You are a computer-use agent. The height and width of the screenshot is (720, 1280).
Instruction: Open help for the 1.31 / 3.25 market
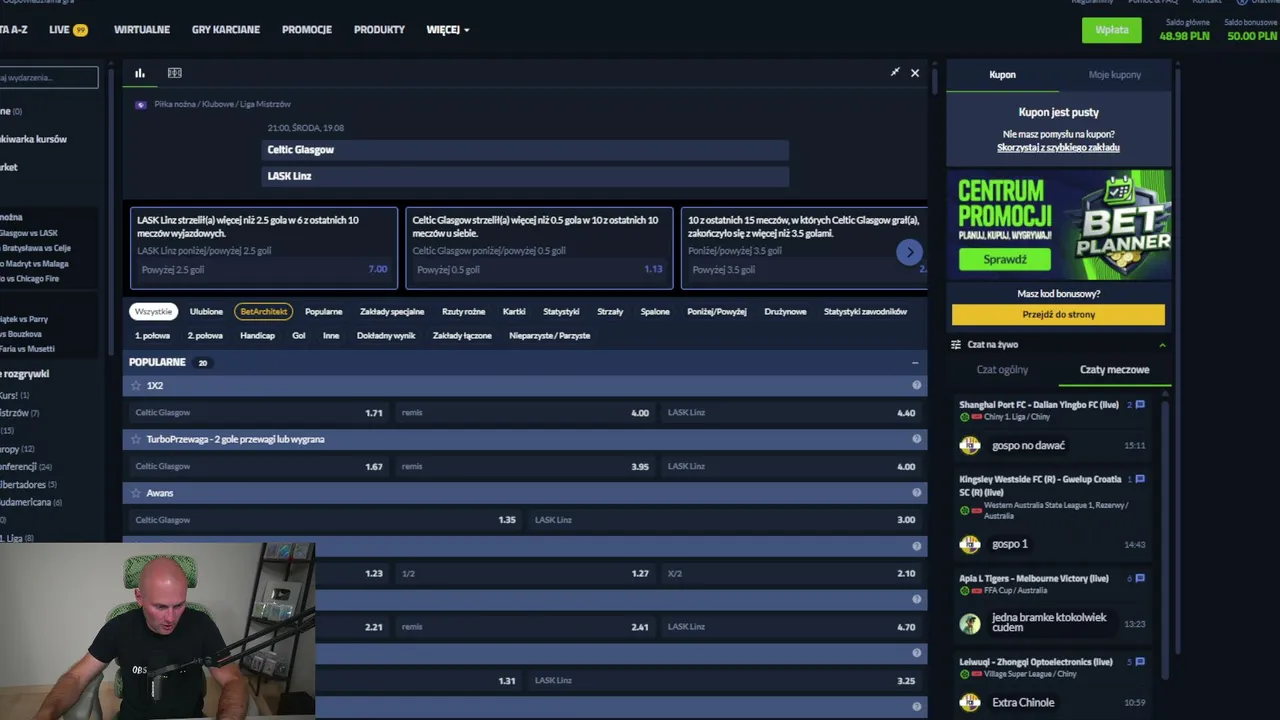point(916,653)
